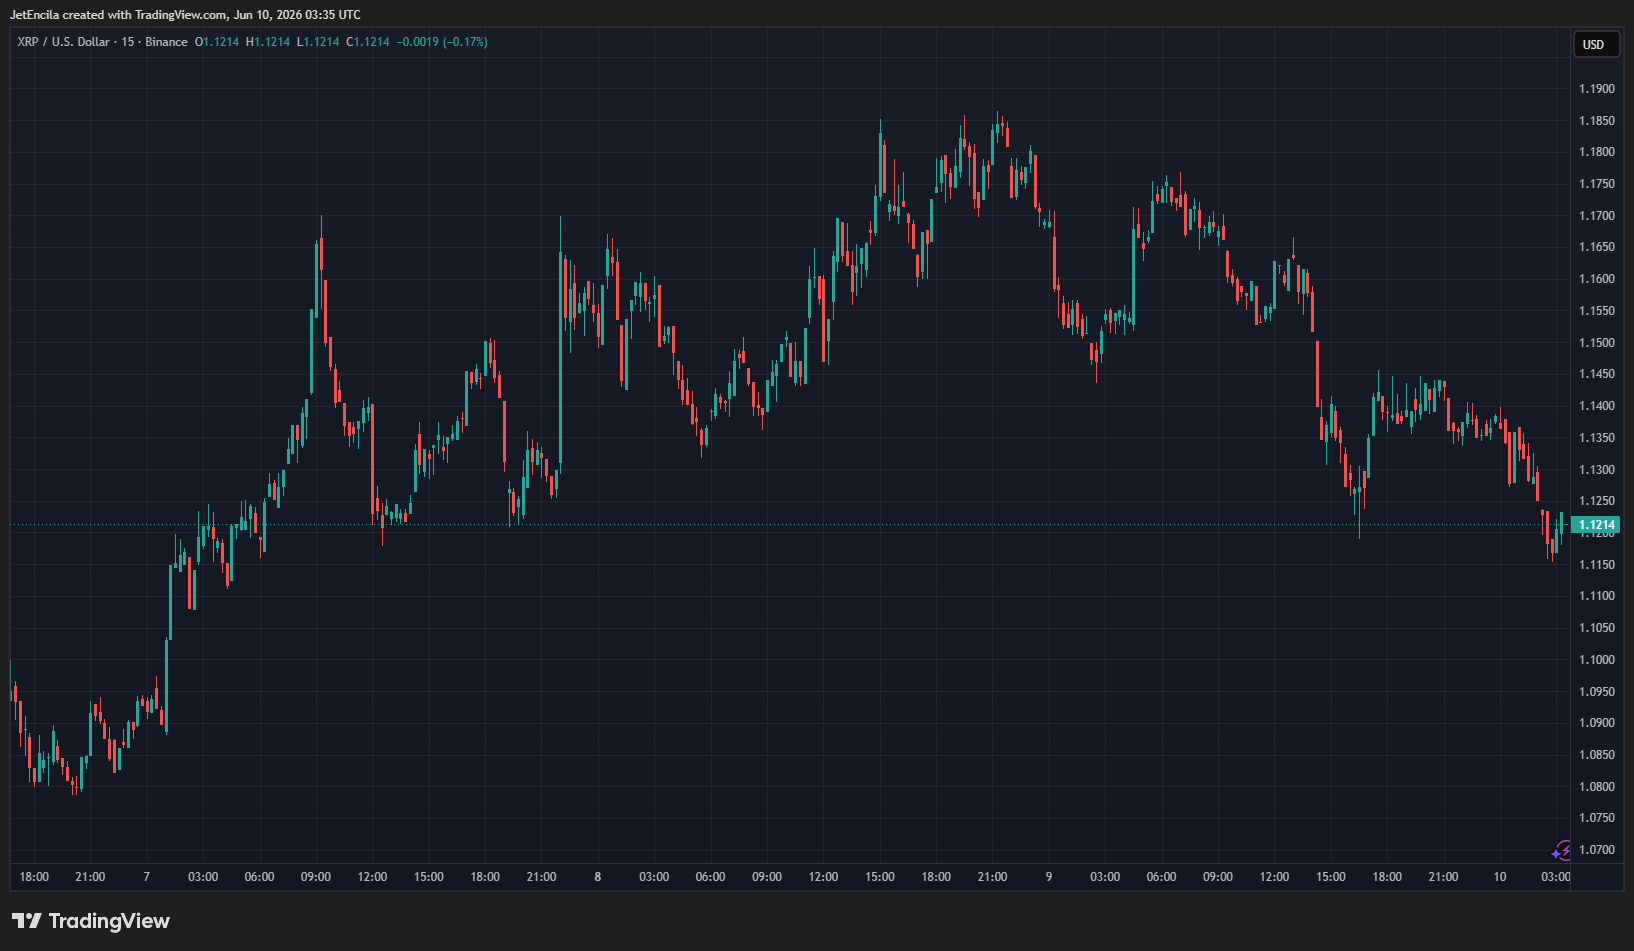Click the 1.1900 price axis label

pyautogui.click(x=1597, y=89)
